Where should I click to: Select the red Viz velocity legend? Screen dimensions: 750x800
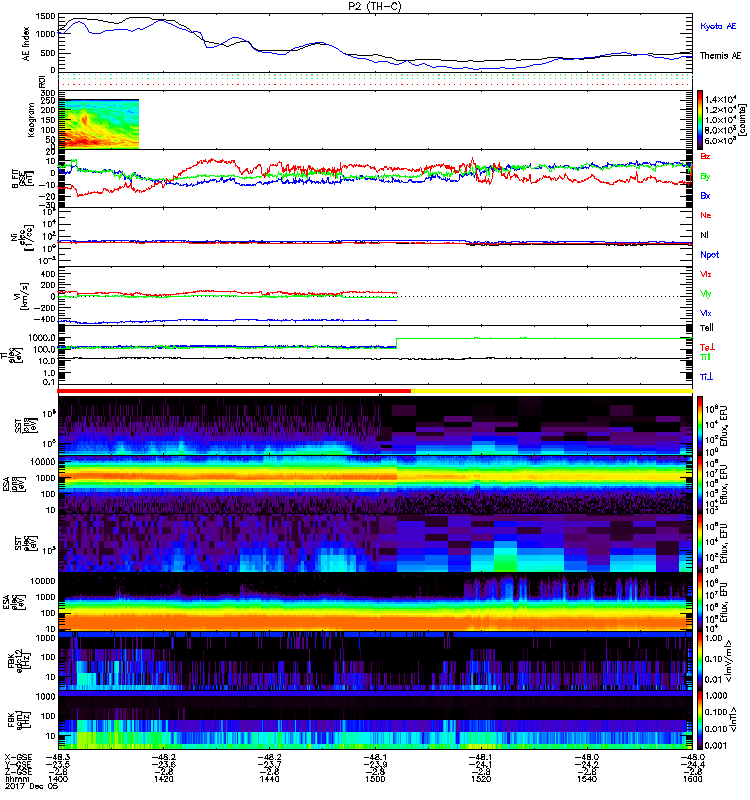tap(706, 274)
